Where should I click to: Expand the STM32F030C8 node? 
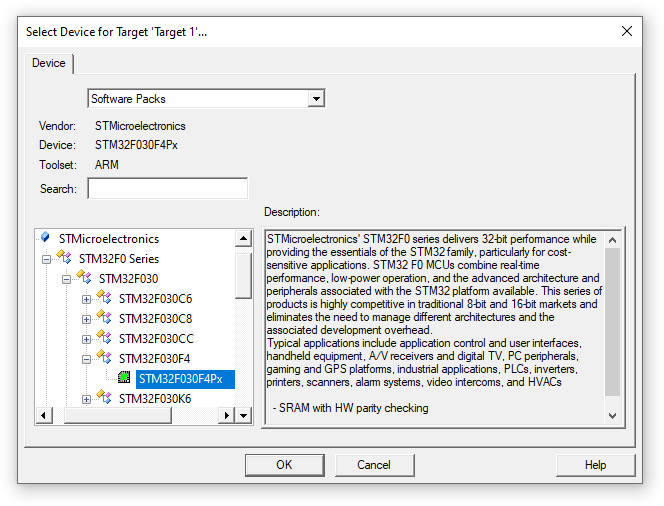pyautogui.click(x=86, y=319)
